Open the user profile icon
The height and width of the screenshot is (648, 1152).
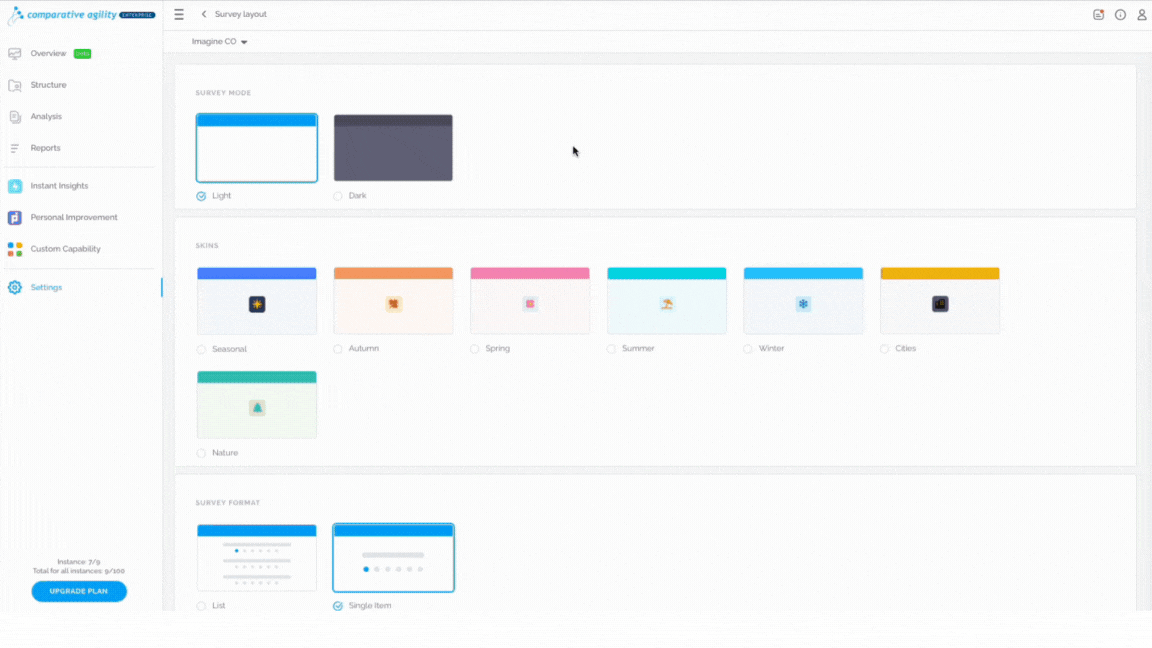tap(1142, 15)
